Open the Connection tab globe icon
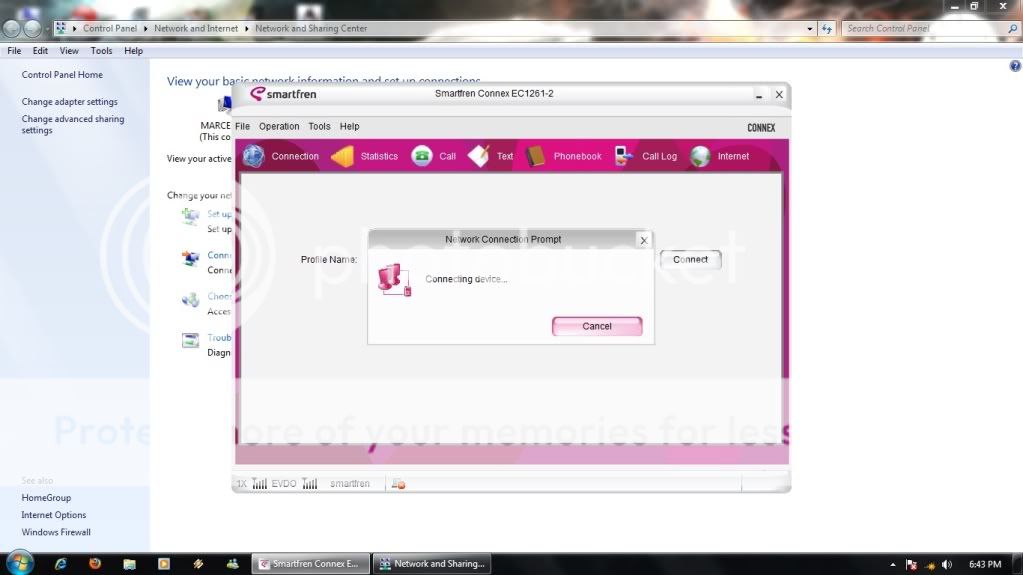Viewport: 1023px width, 575px height. (x=254, y=156)
